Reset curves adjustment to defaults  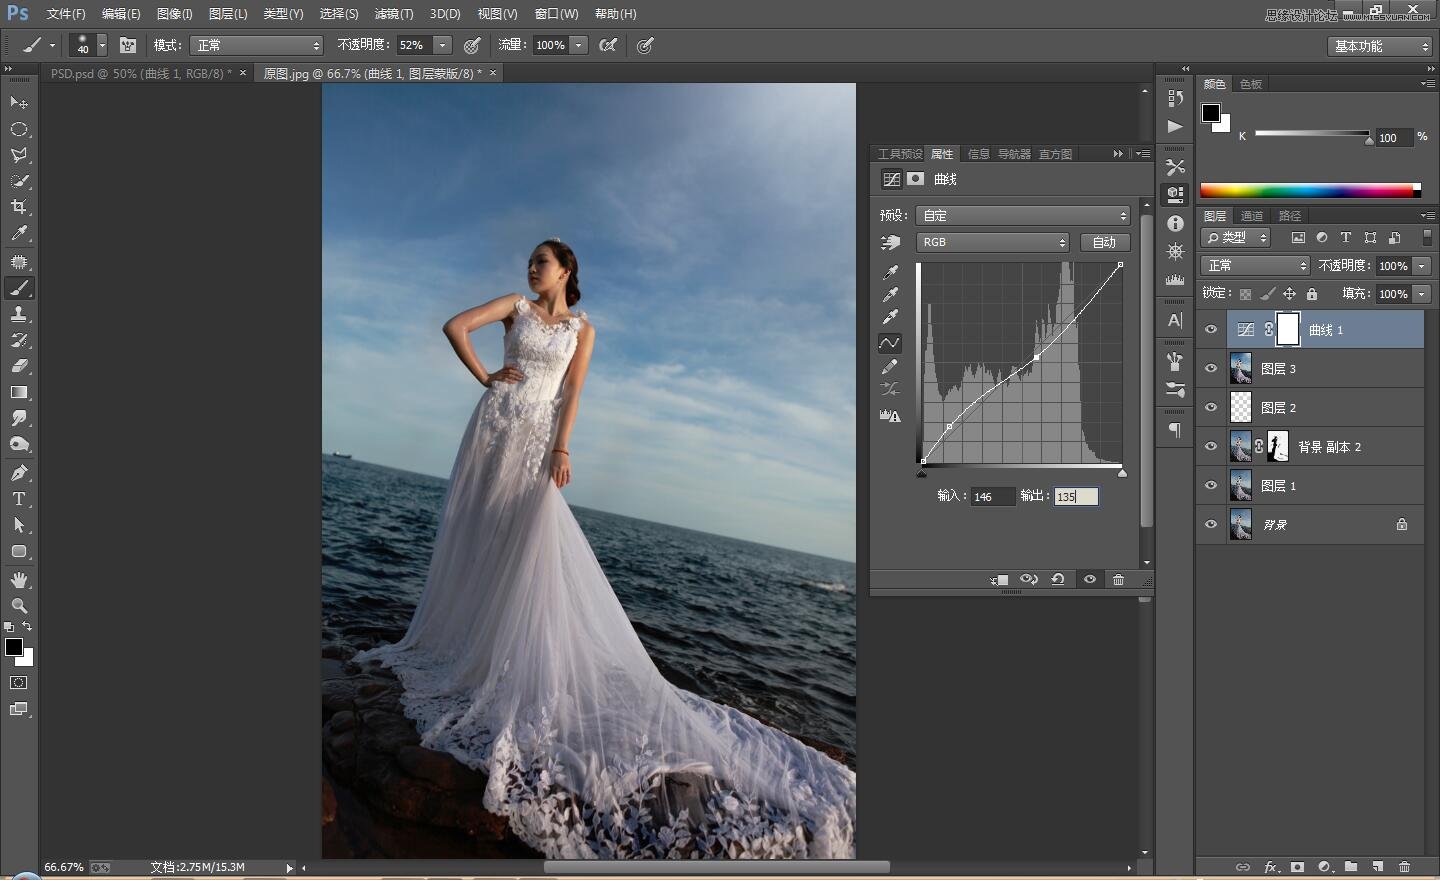pos(1057,580)
